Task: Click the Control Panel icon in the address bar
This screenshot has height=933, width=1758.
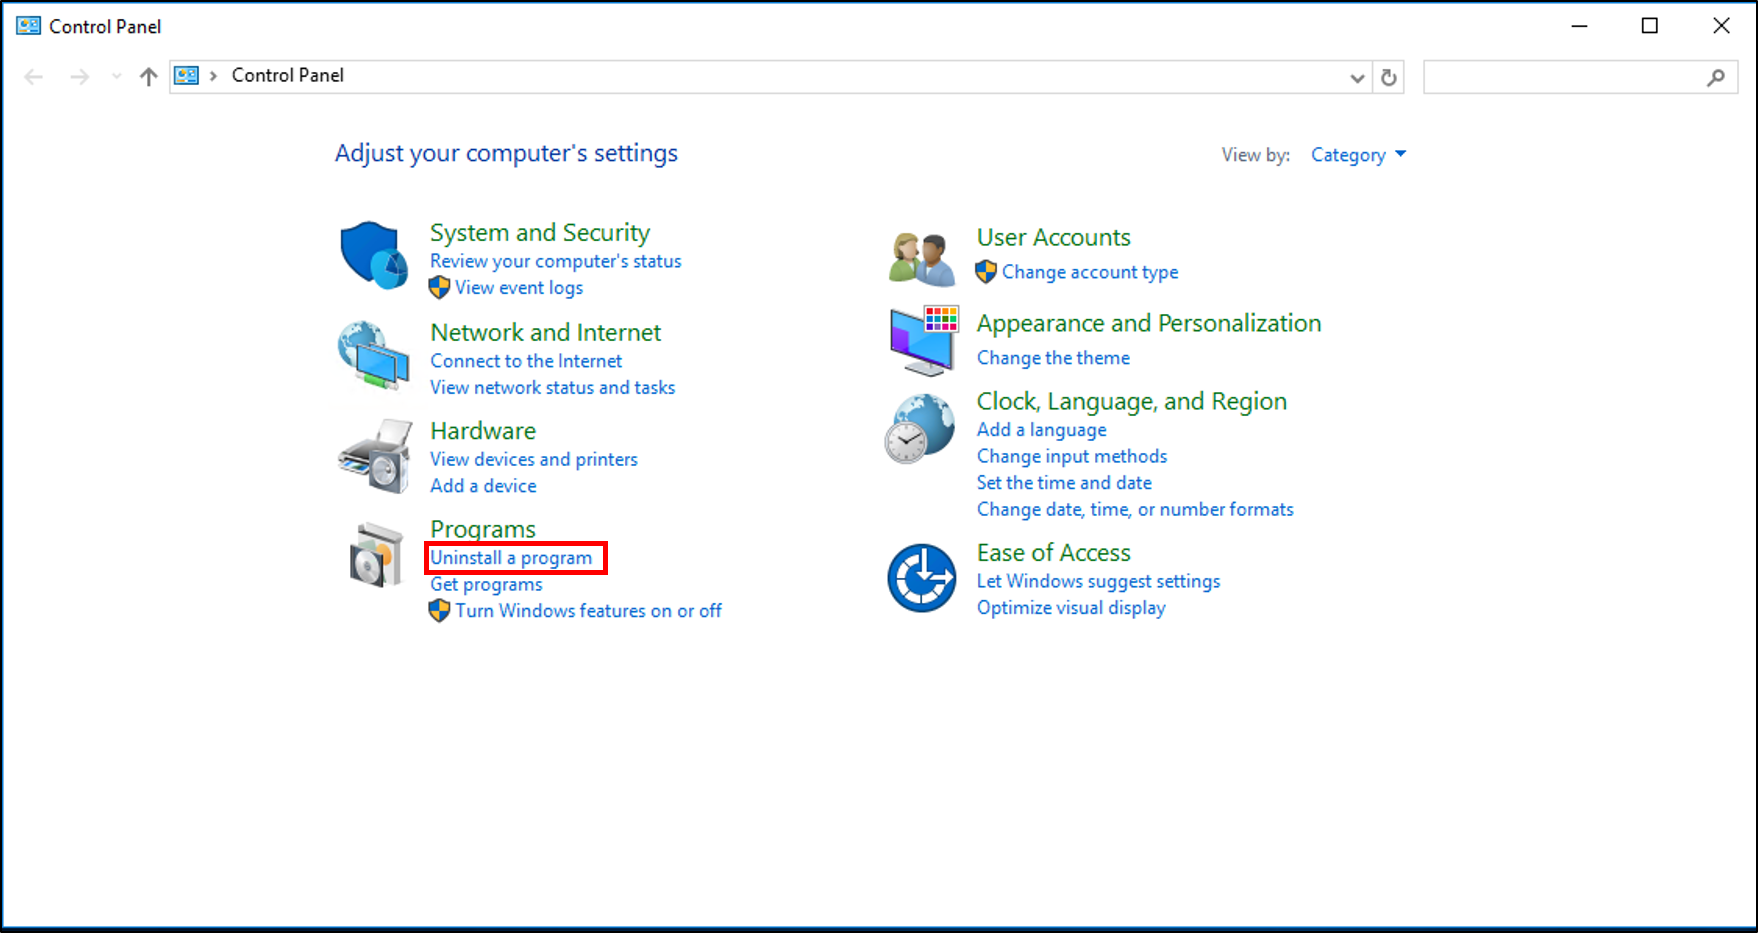Action: [x=186, y=75]
